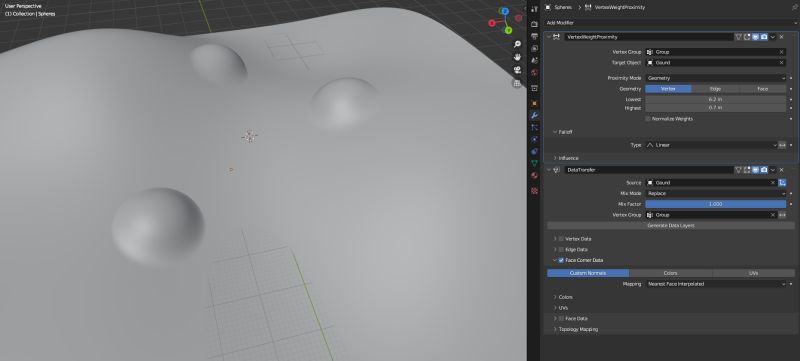Open the Proximity Mode dropdown
The height and width of the screenshot is (361, 800).
[716, 78]
